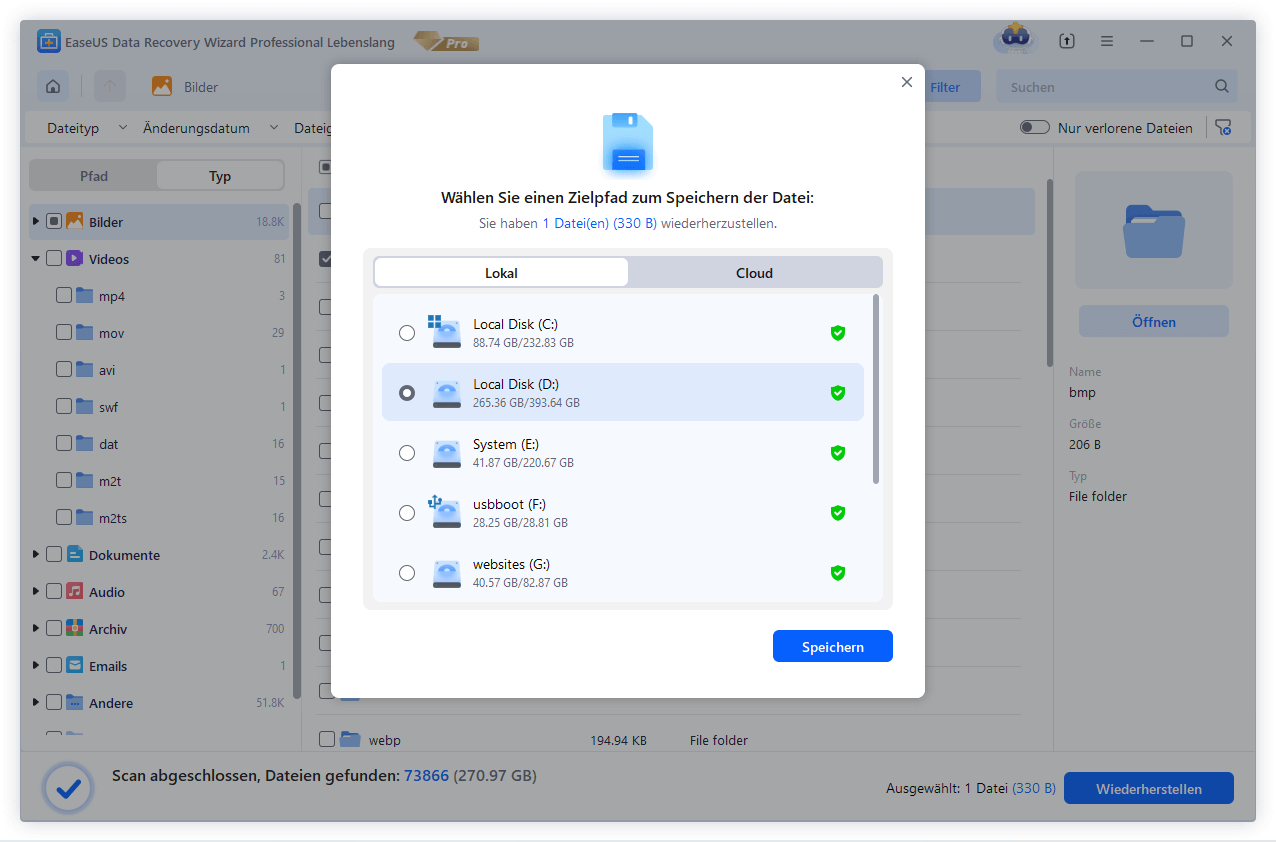Viewport: 1276px width, 842px height.
Task: Click the 73866 found files count
Action: 426,775
